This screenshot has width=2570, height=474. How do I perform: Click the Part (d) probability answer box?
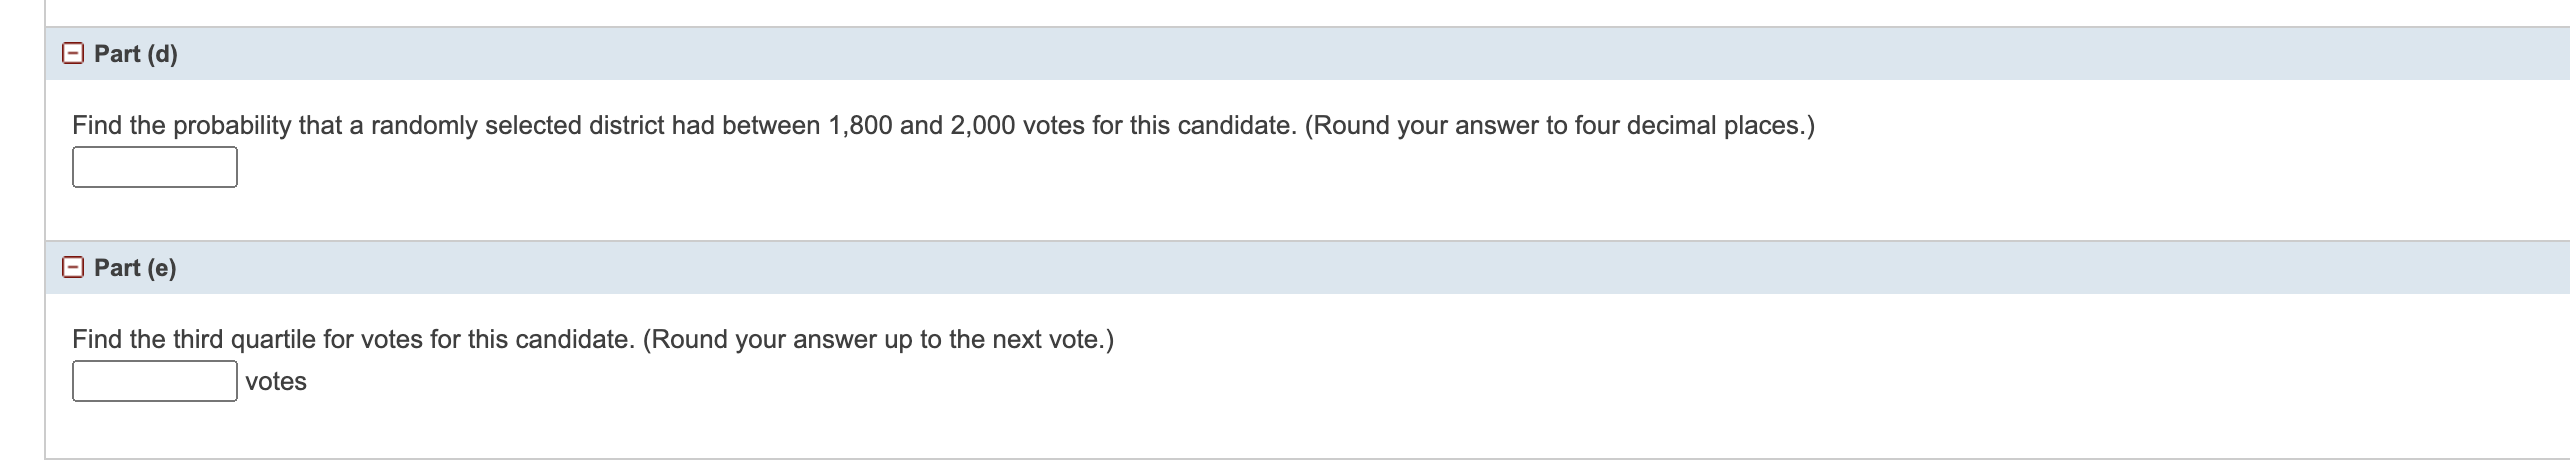pyautogui.click(x=155, y=167)
